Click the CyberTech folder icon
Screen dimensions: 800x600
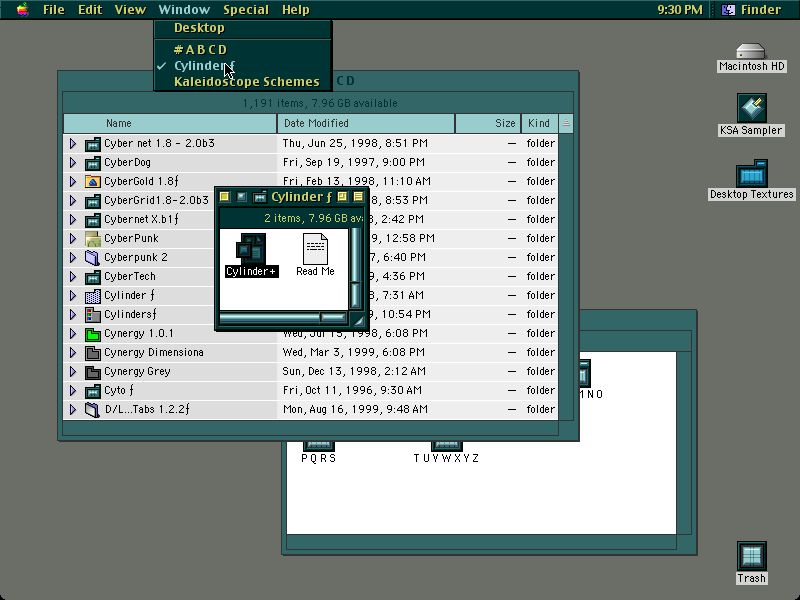click(x=92, y=277)
